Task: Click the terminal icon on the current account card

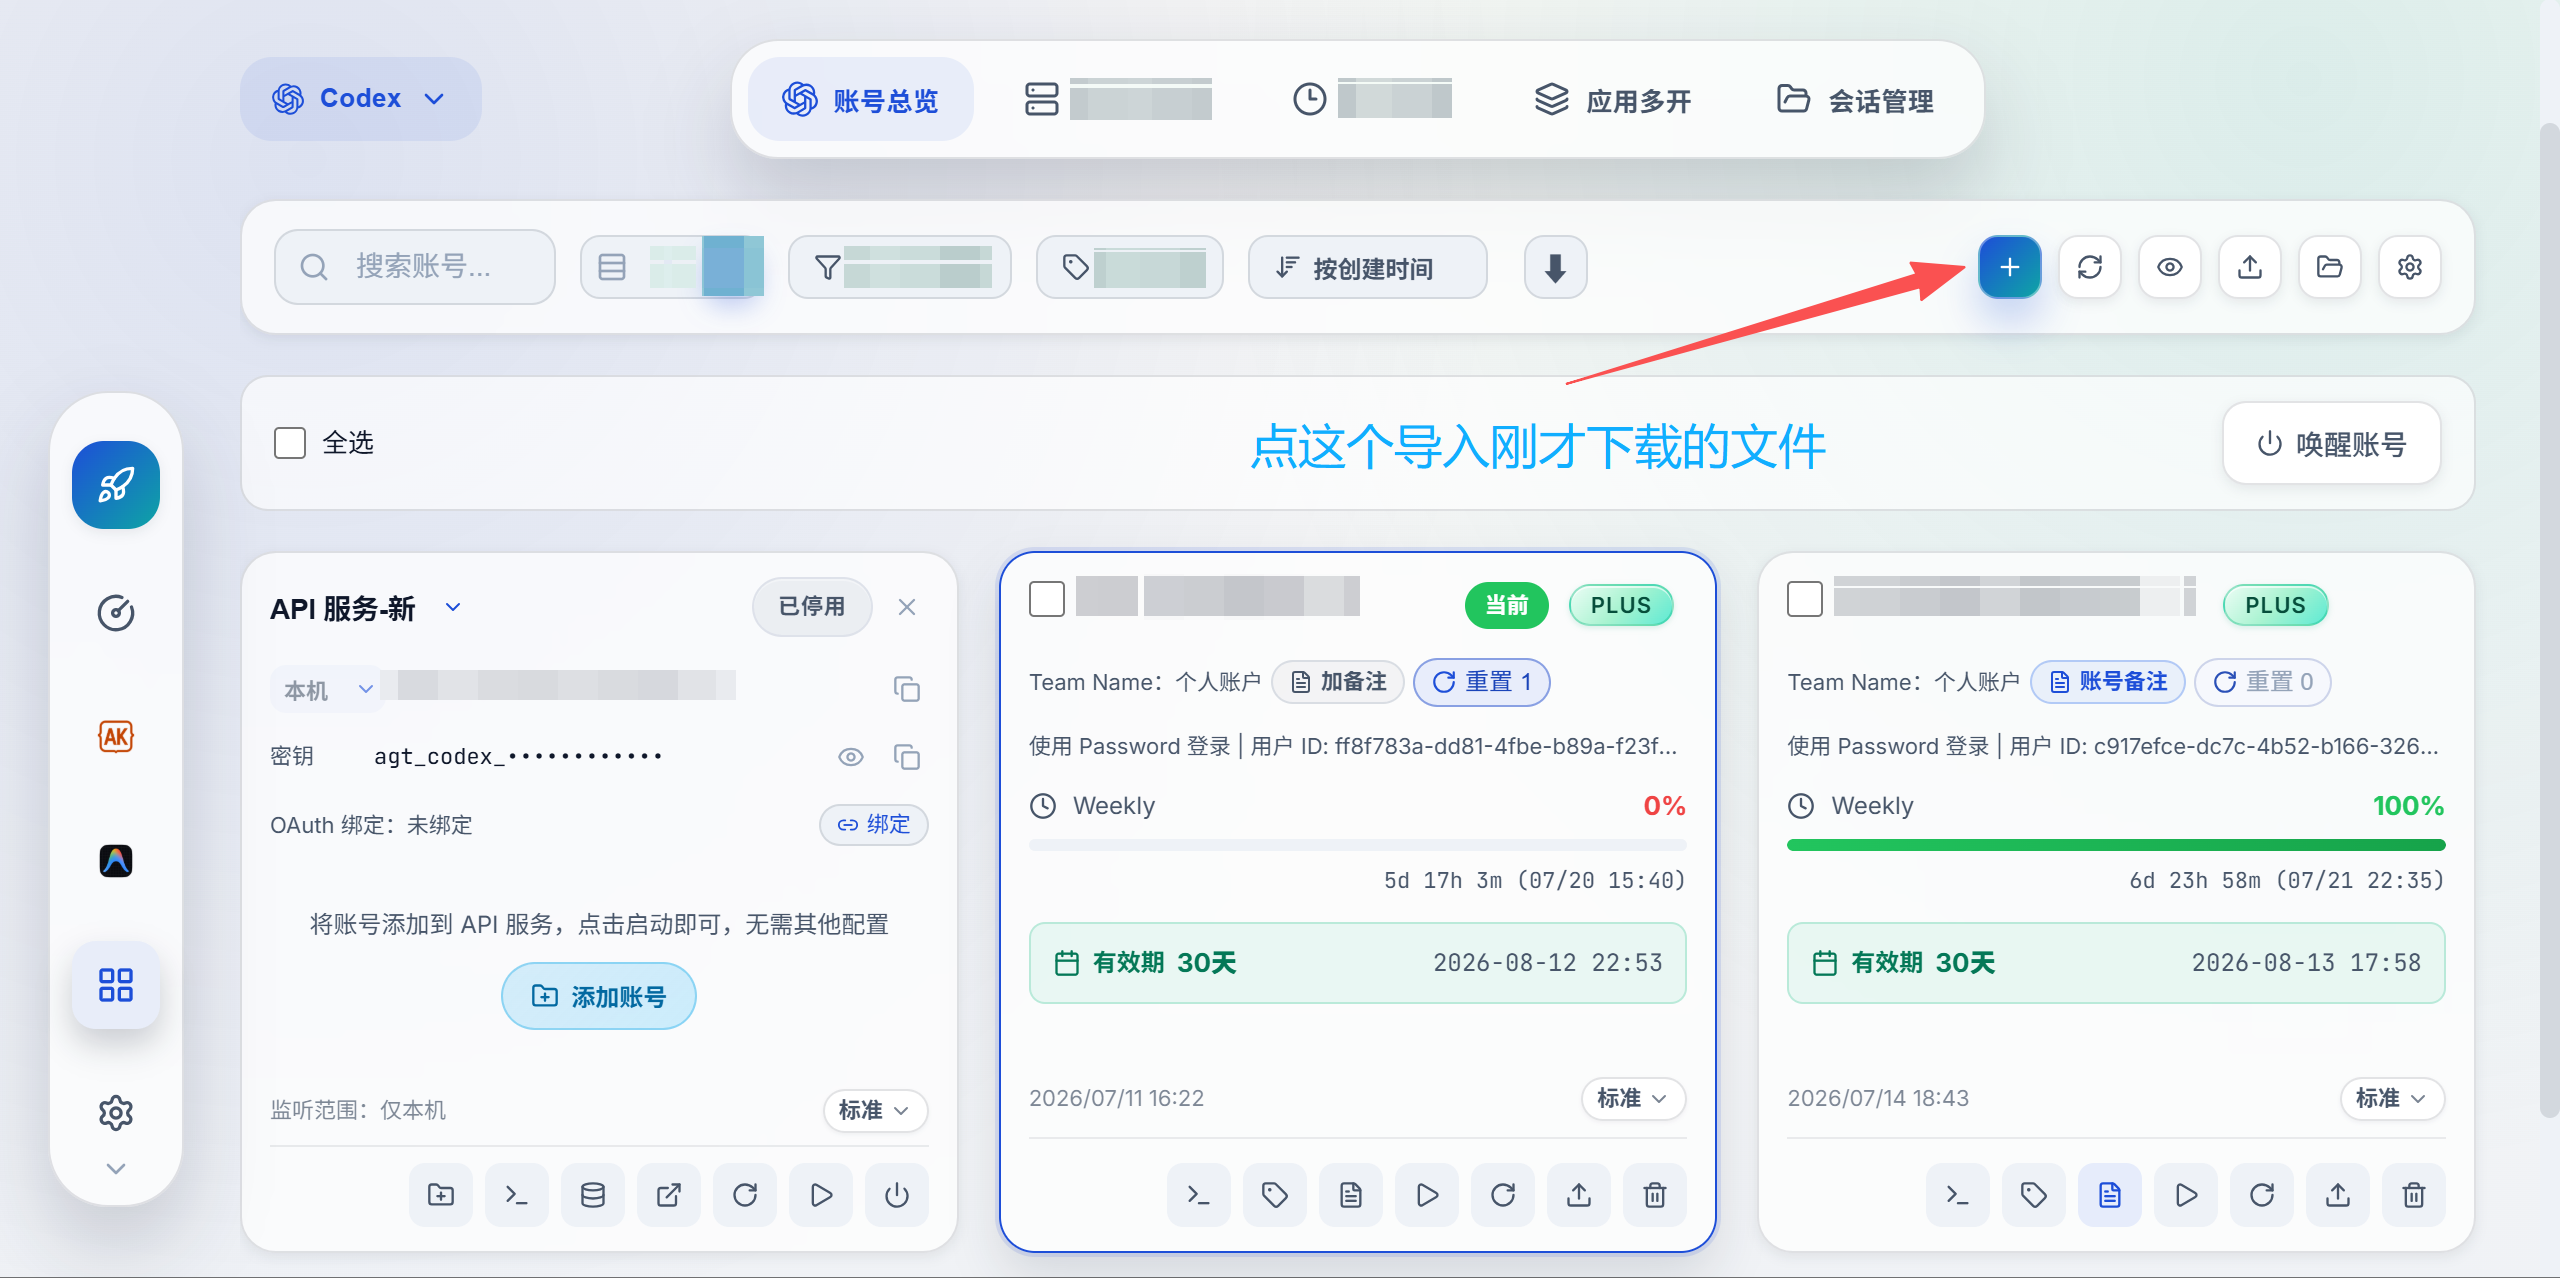Action: [x=1198, y=1195]
